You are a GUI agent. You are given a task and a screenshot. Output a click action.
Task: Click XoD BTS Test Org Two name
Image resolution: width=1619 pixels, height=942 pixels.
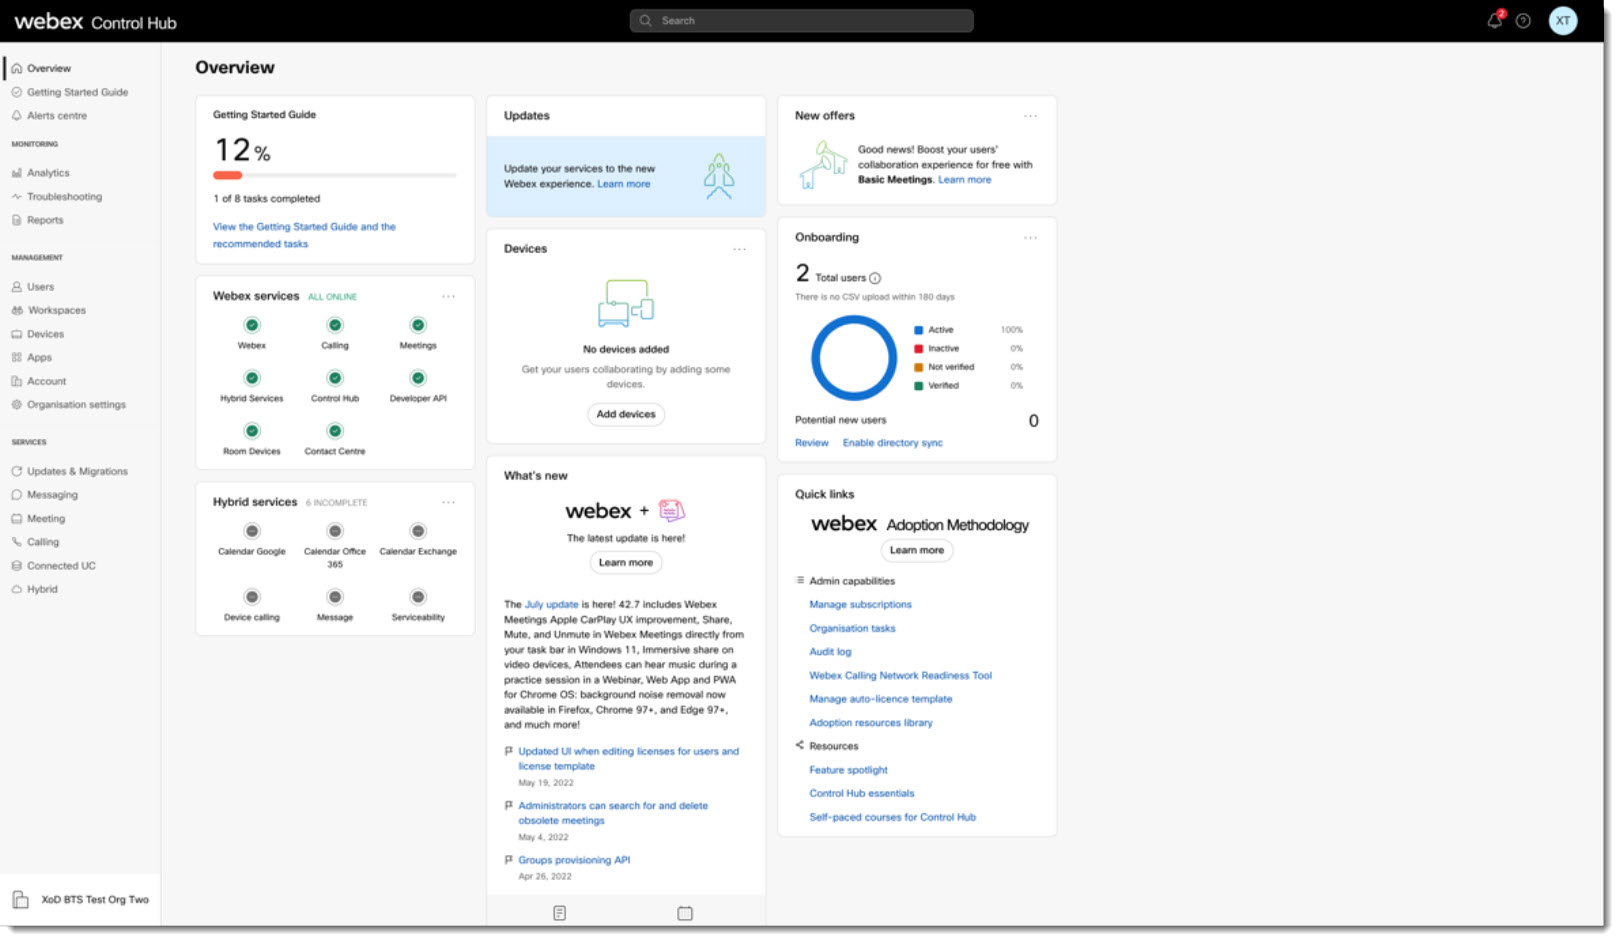pos(95,900)
